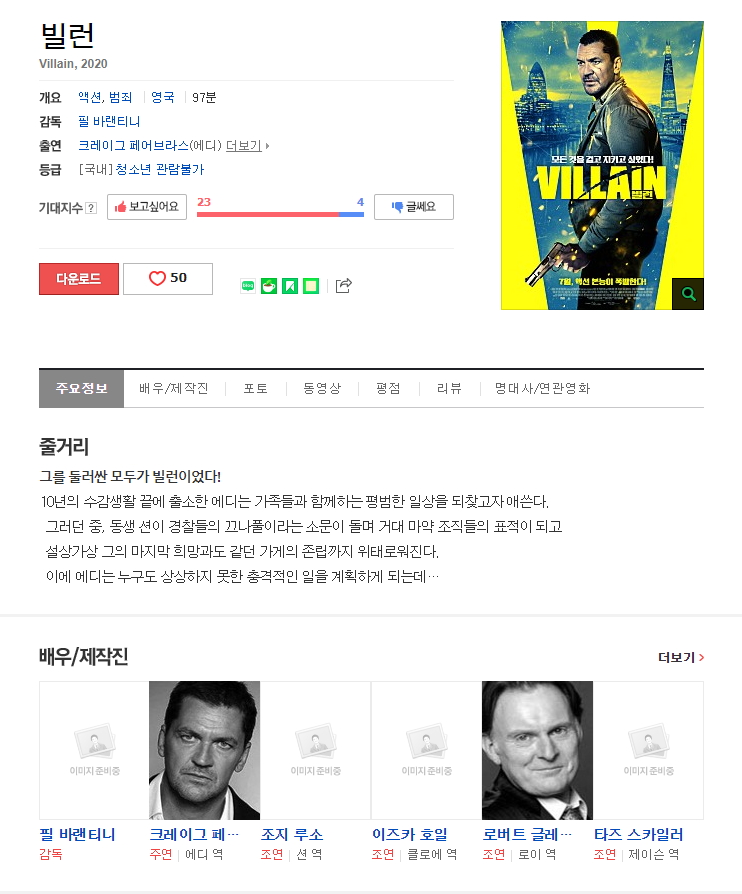Screen dimensions: 742x894
Task: Share via the Naver Cafe cup icon
Action: 269,286
